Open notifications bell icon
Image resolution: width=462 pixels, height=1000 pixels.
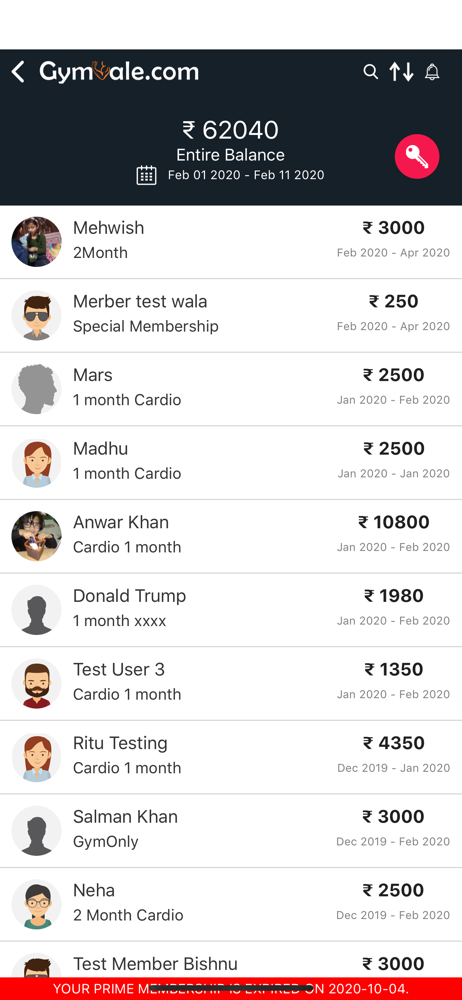(433, 71)
